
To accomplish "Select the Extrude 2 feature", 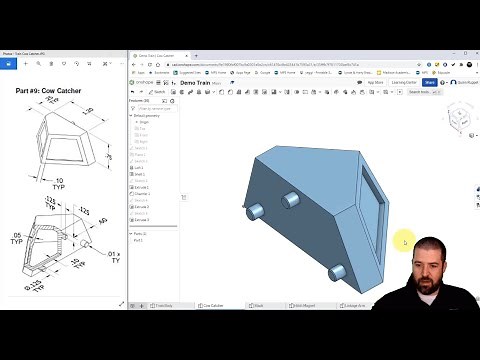I will point(139,207).
